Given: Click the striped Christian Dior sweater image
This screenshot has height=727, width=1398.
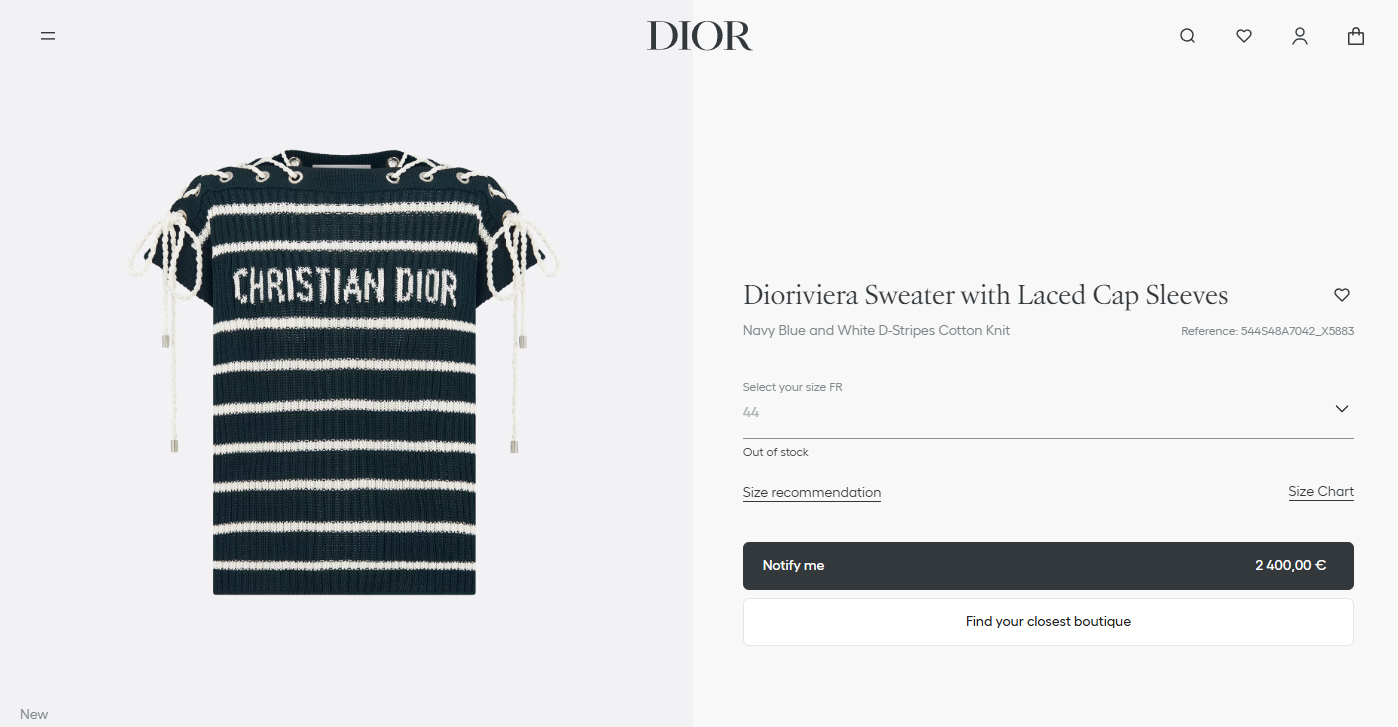Looking at the screenshot, I should (344, 370).
